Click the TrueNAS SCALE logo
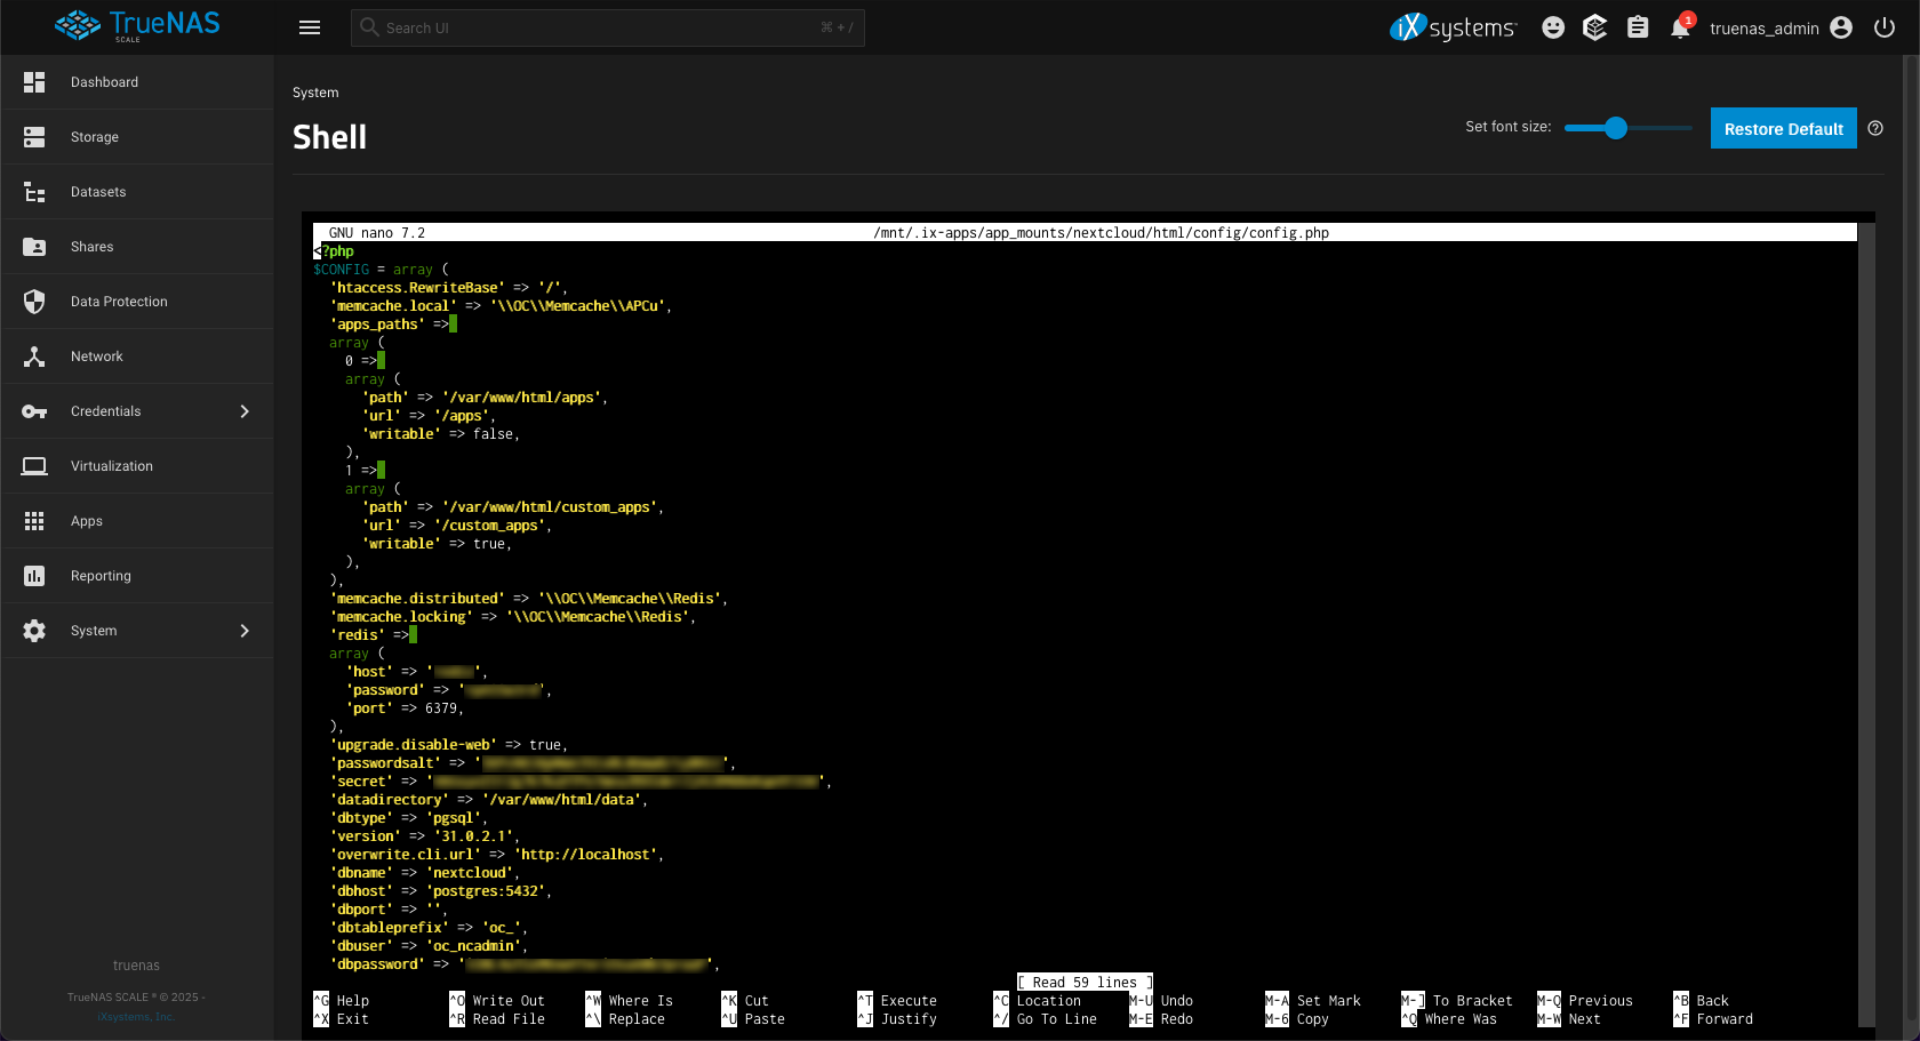 (x=137, y=26)
